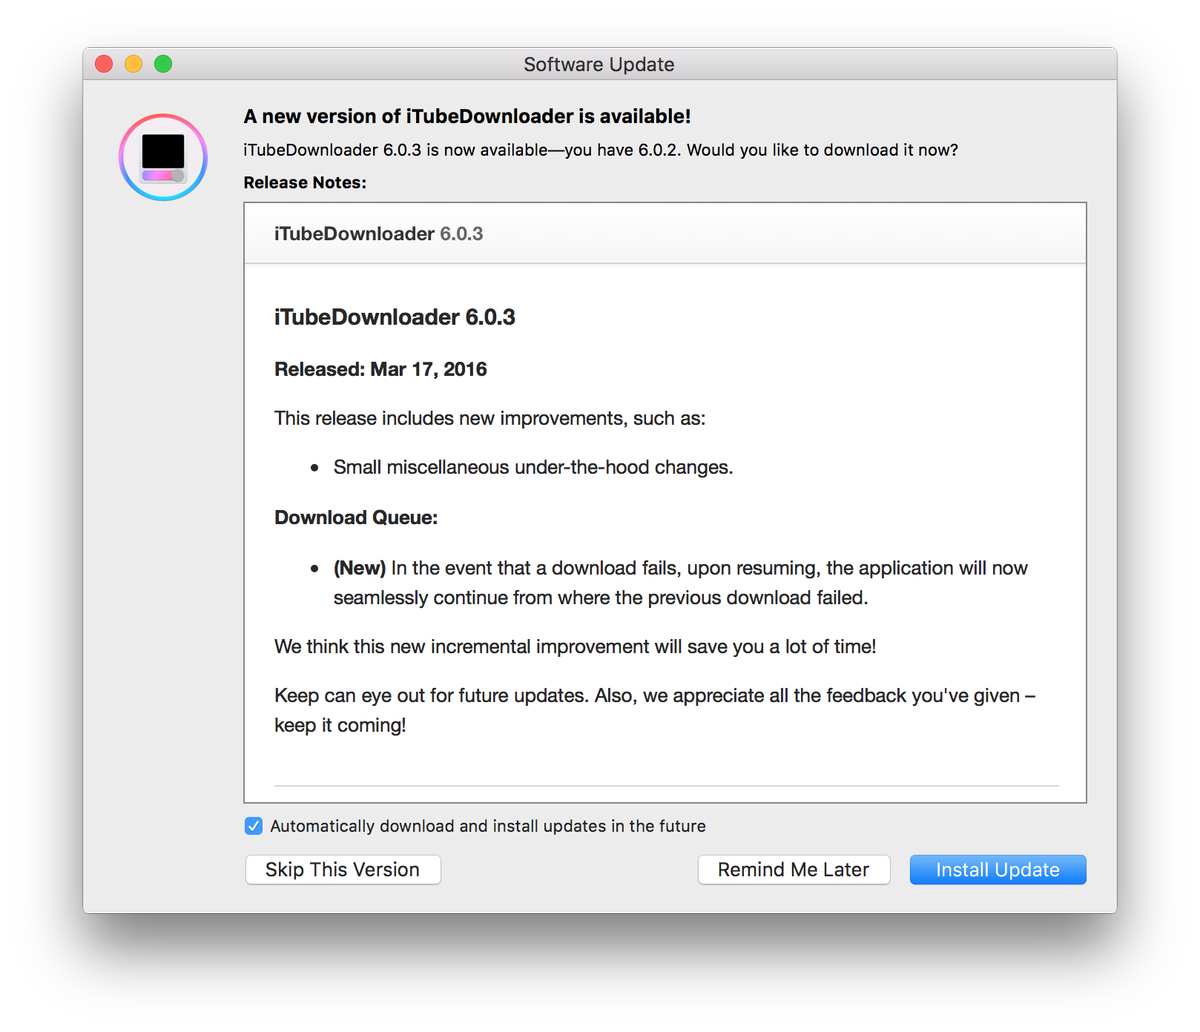Click the bold heading iTubeDownloader 6.0.3
Image resolution: width=1200 pixels, height=1032 pixels.
point(395,317)
